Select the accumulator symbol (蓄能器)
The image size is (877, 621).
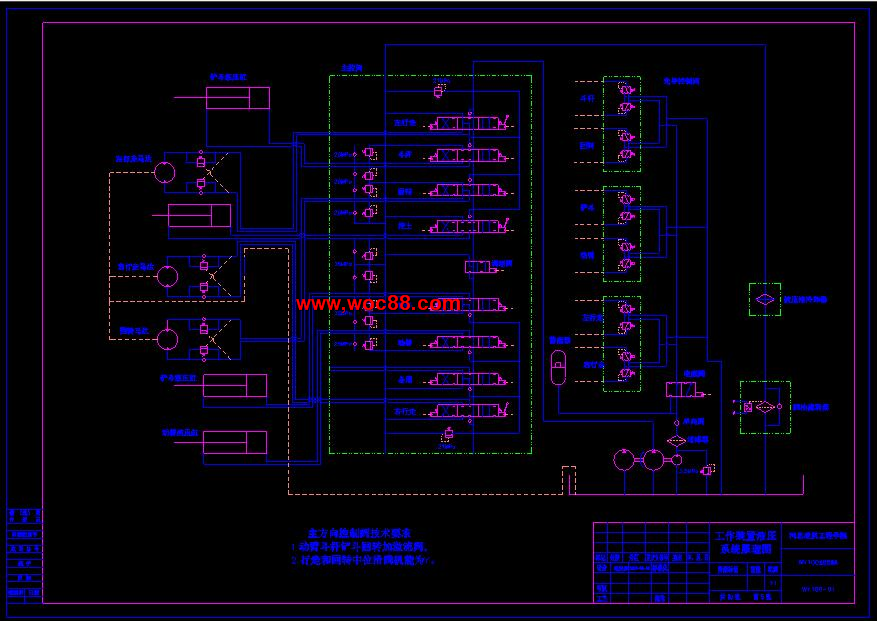[558, 368]
